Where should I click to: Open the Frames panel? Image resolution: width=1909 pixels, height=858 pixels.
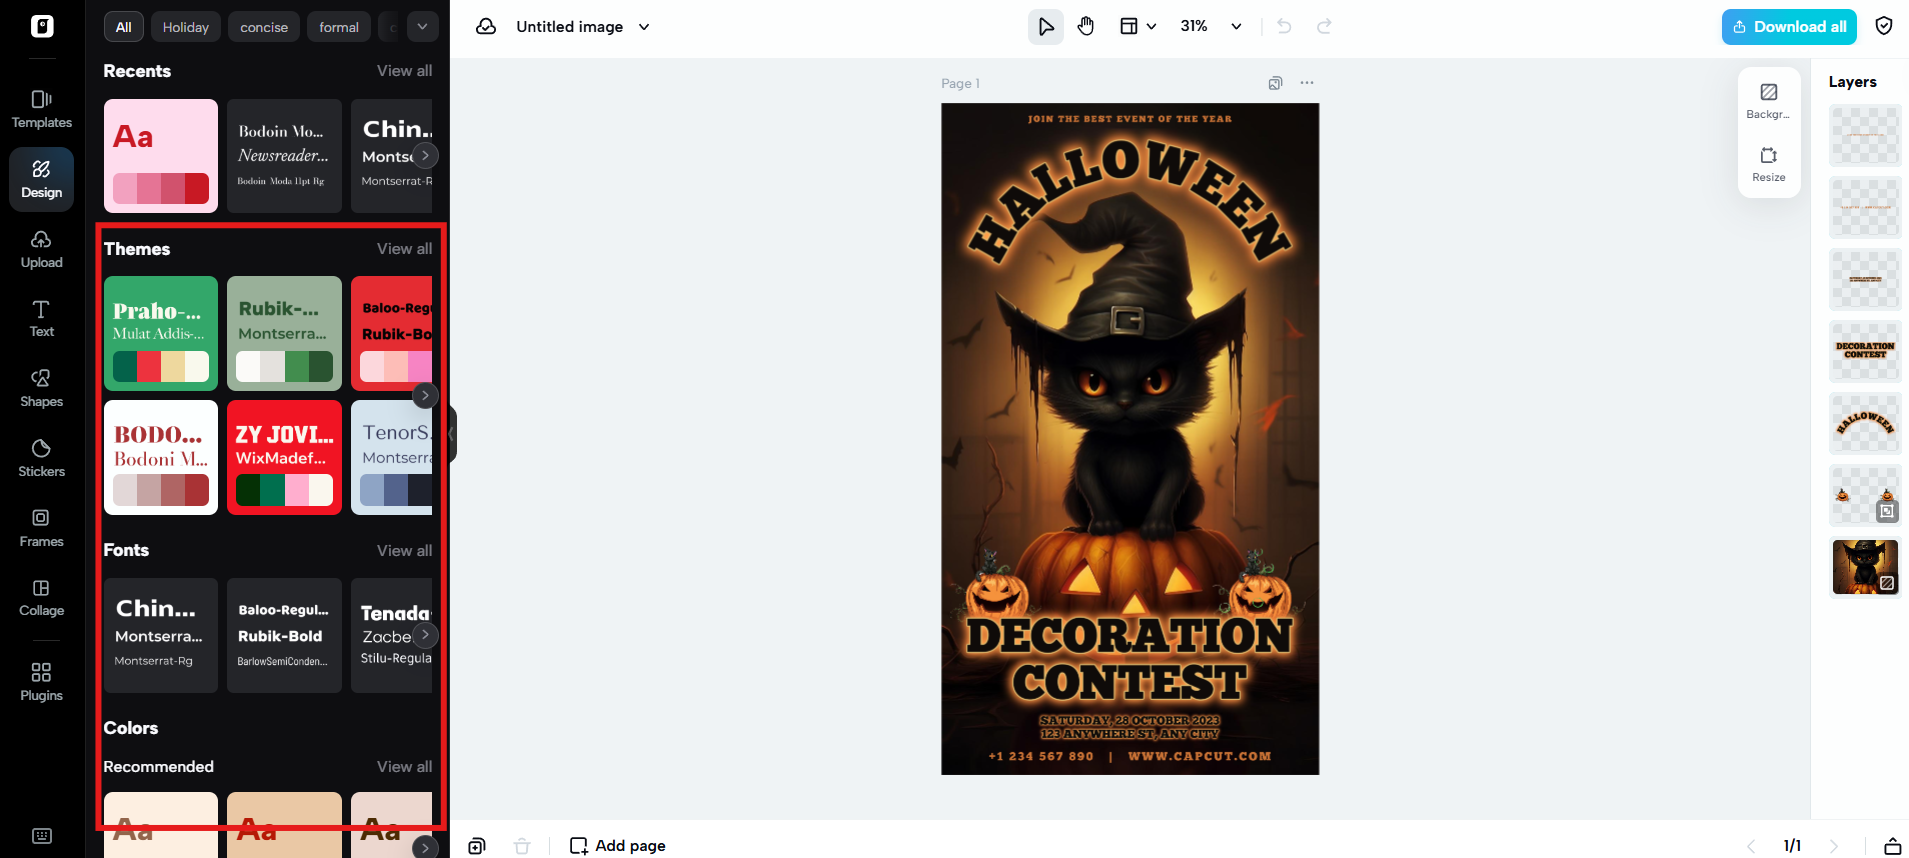tap(42, 528)
